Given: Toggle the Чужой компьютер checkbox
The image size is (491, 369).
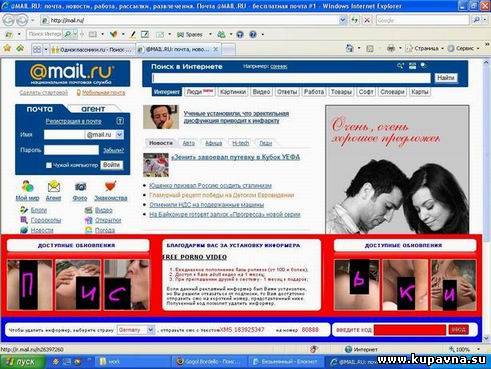Looking at the screenshot, I should point(49,165).
